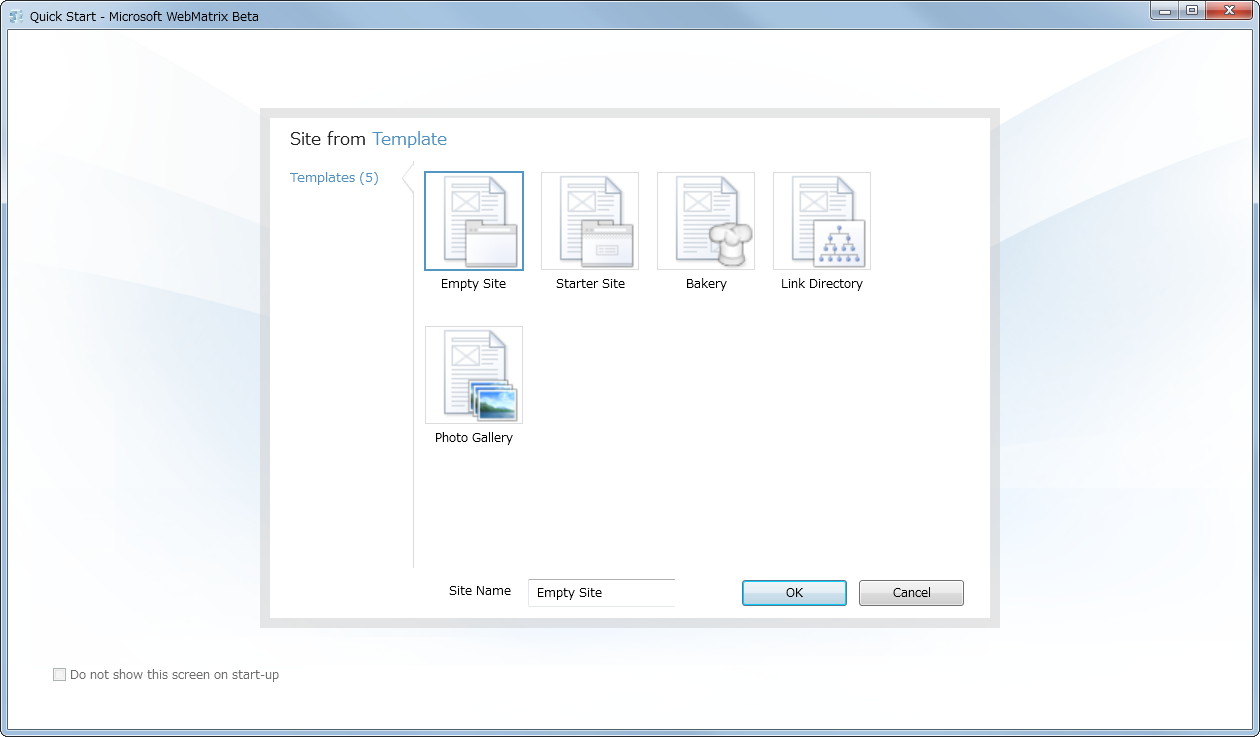Image resolution: width=1260 pixels, height=737 pixels.
Task: Choose the Photo Gallery template icon
Action: [x=474, y=375]
